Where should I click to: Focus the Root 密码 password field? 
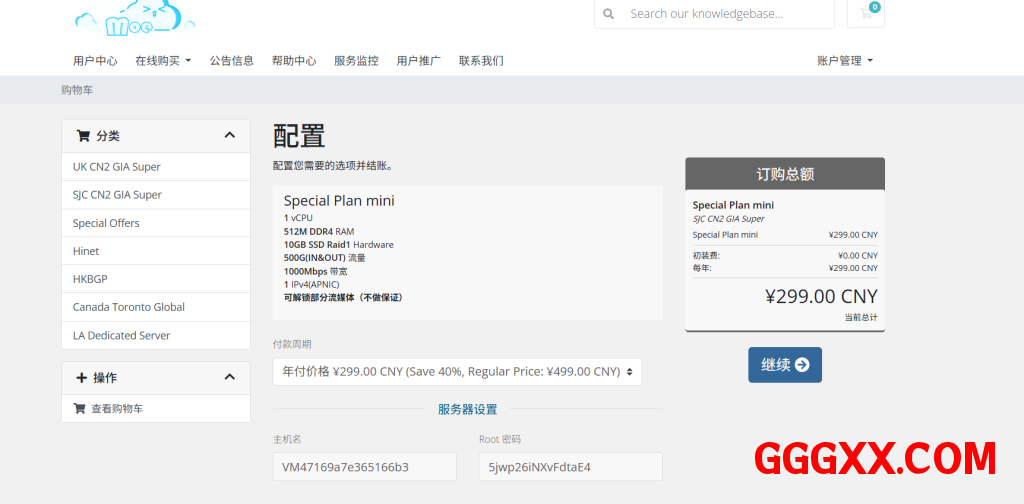coord(570,467)
